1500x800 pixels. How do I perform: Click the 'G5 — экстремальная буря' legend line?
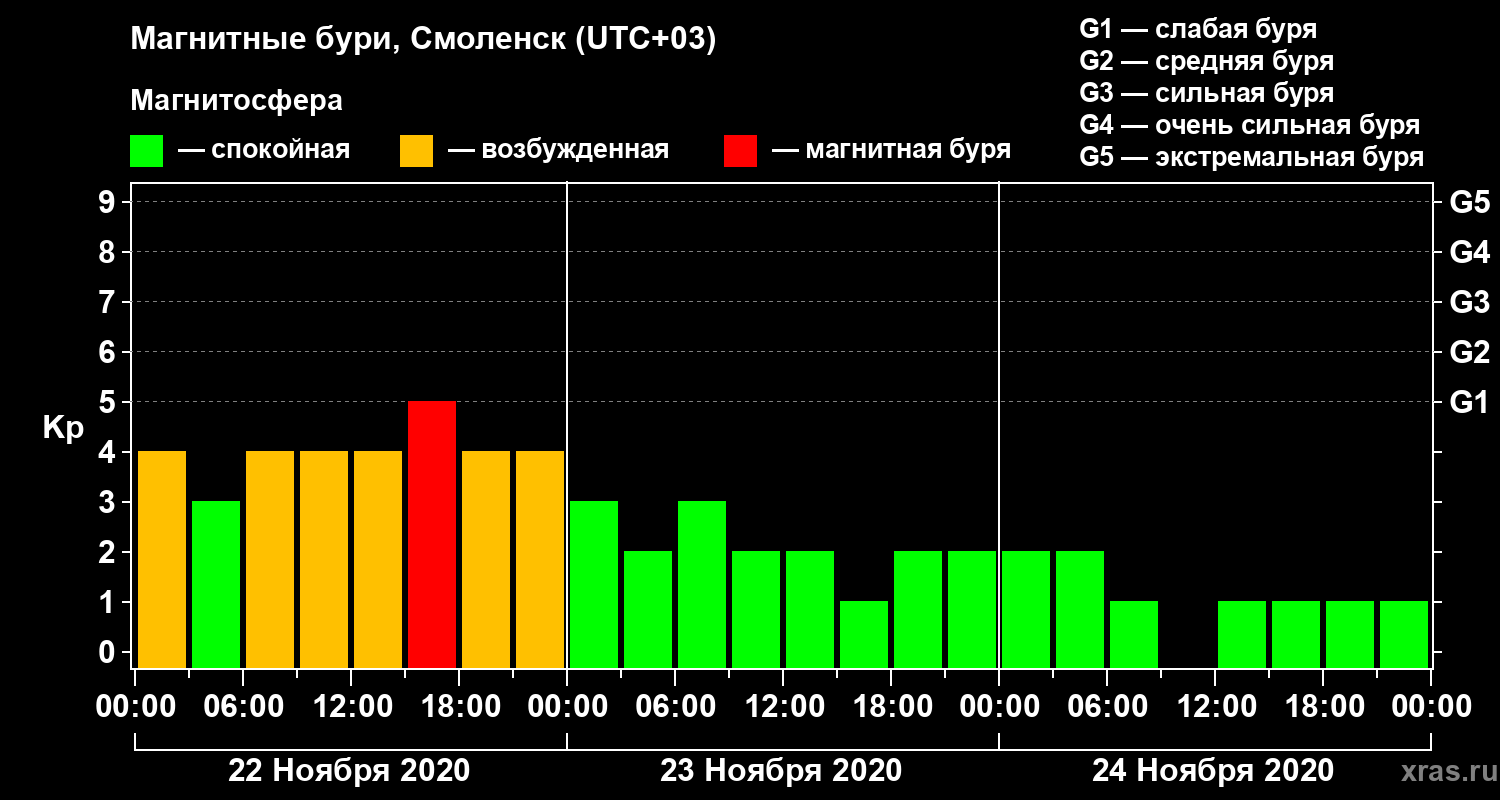1252,158
